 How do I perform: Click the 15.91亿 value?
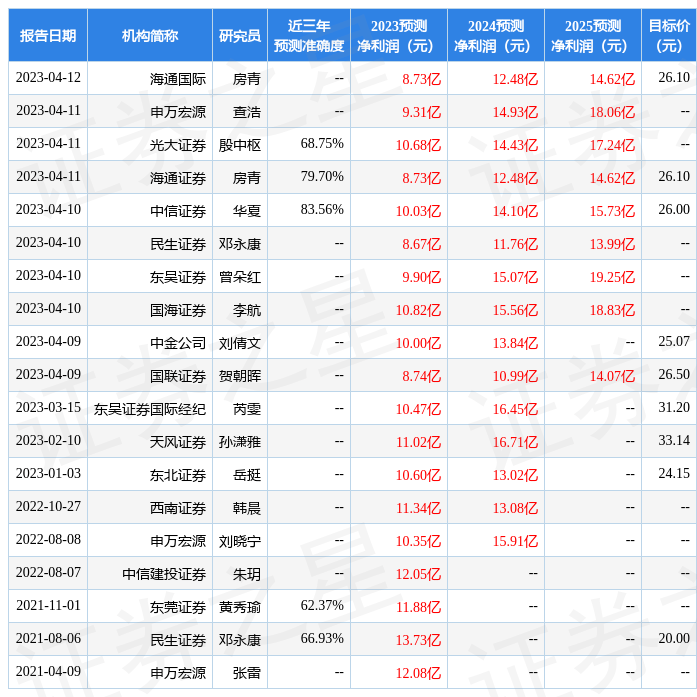(515, 541)
